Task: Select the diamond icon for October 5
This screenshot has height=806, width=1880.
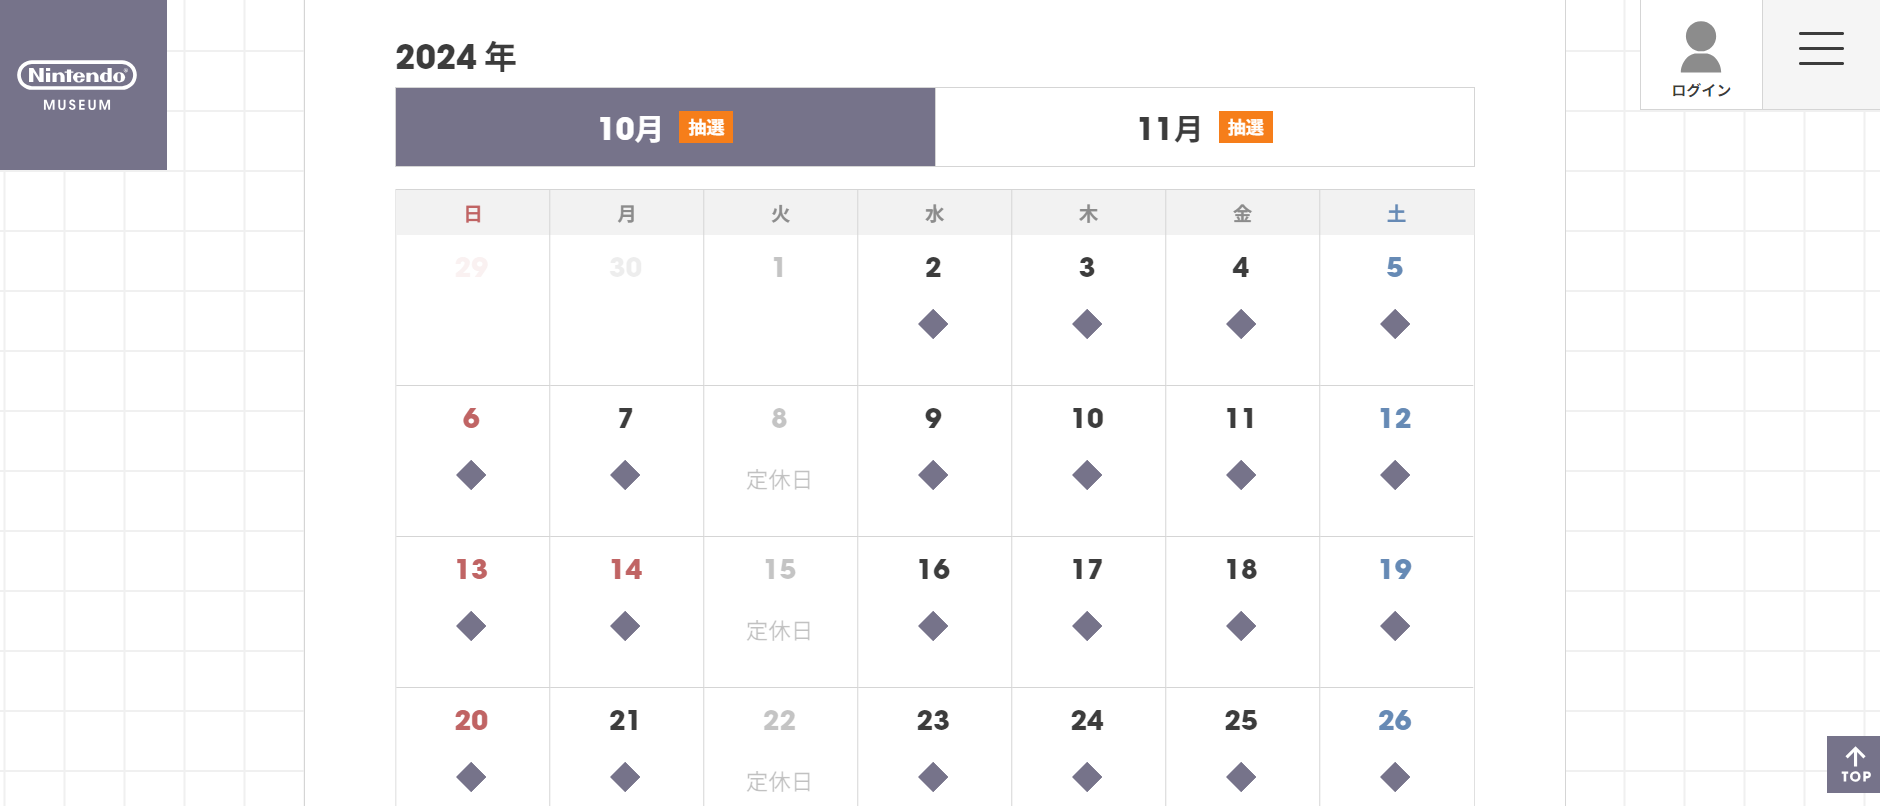Action: (x=1395, y=324)
